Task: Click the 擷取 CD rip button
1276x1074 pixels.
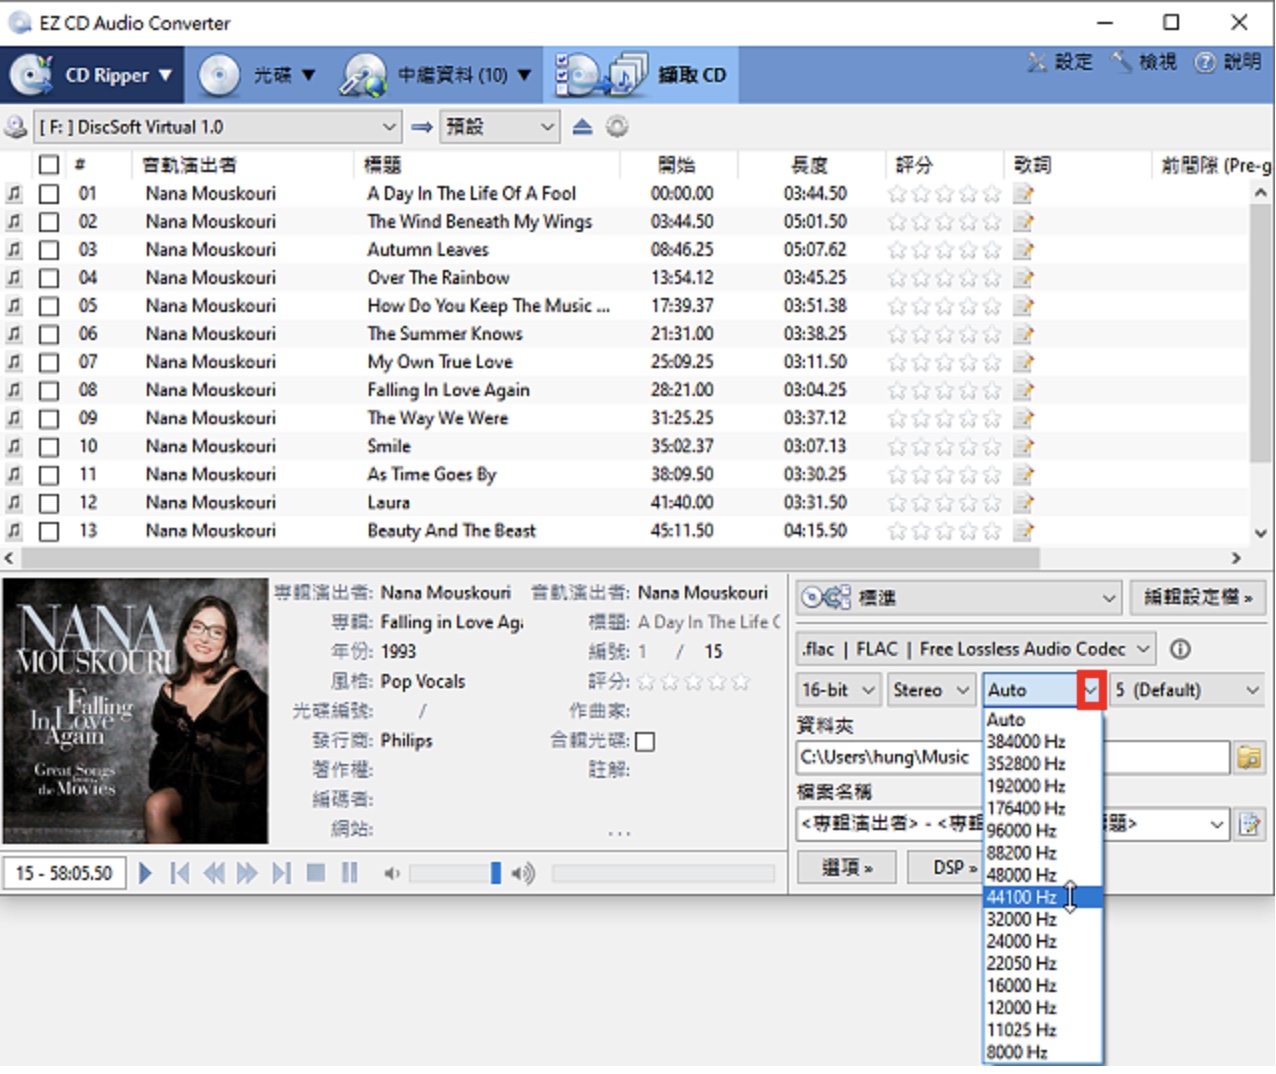Action: (641, 75)
